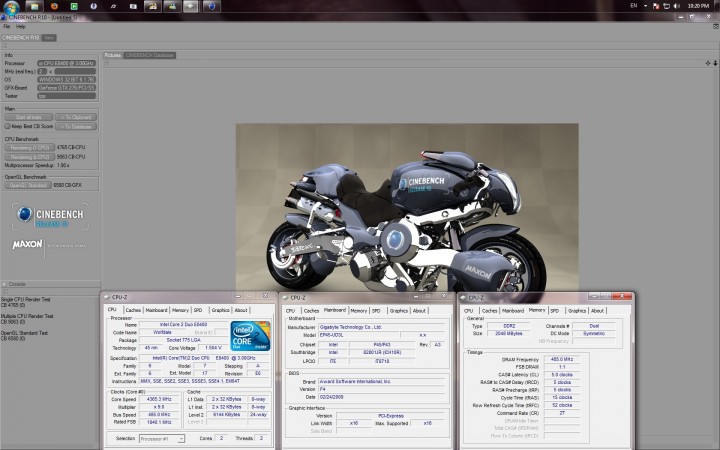This screenshot has width=720, height=450.
Task: Select SPD tab in first CPU-Z window
Action: click(198, 310)
